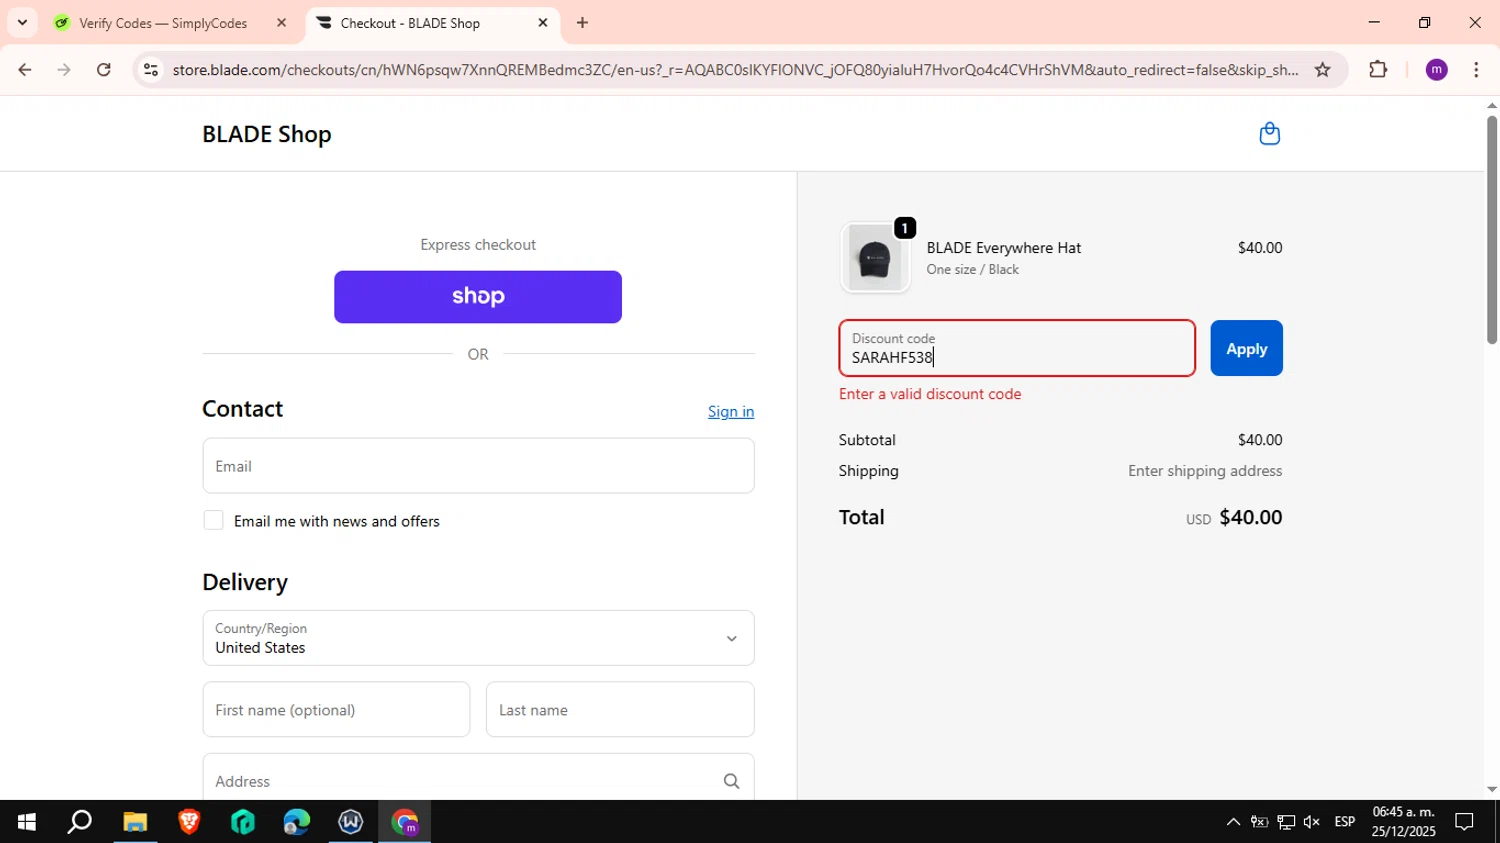Screen dimensions: 1500x843
Task: Click the browser address bar URL
Action: point(735,70)
